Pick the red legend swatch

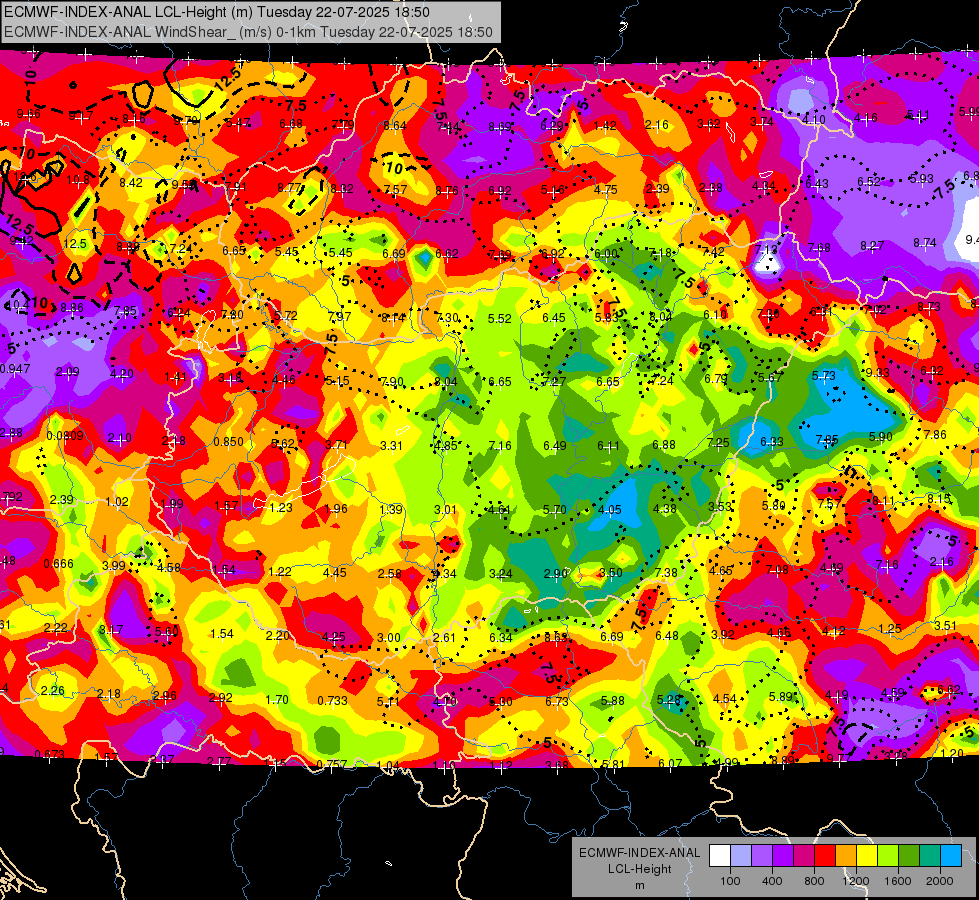tap(825, 856)
